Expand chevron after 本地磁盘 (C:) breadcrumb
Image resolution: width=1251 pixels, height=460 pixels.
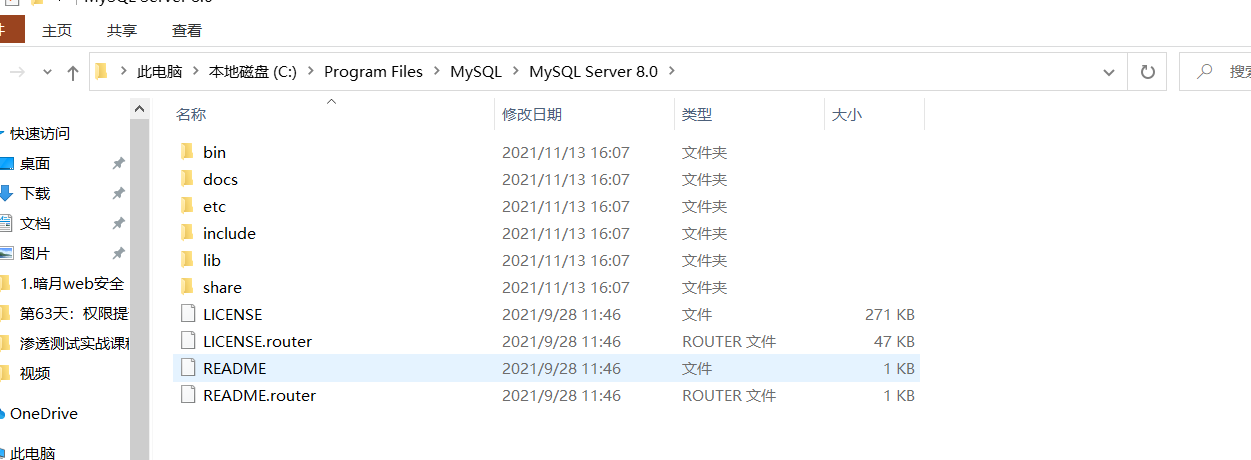[311, 72]
